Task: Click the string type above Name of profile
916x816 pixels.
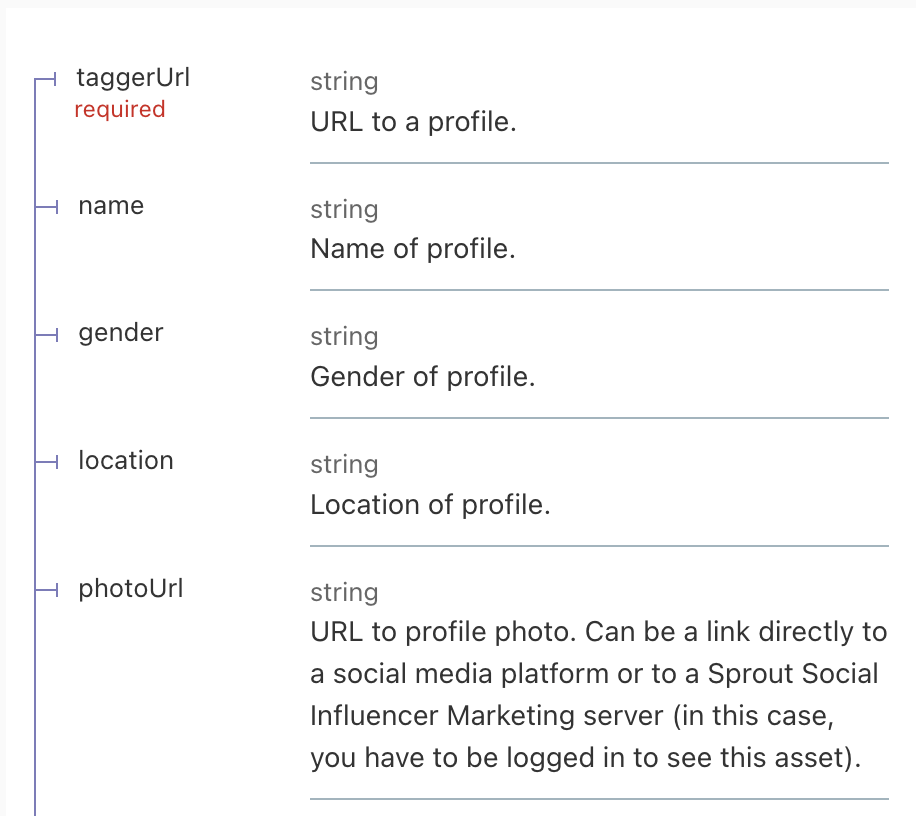Action: (344, 210)
